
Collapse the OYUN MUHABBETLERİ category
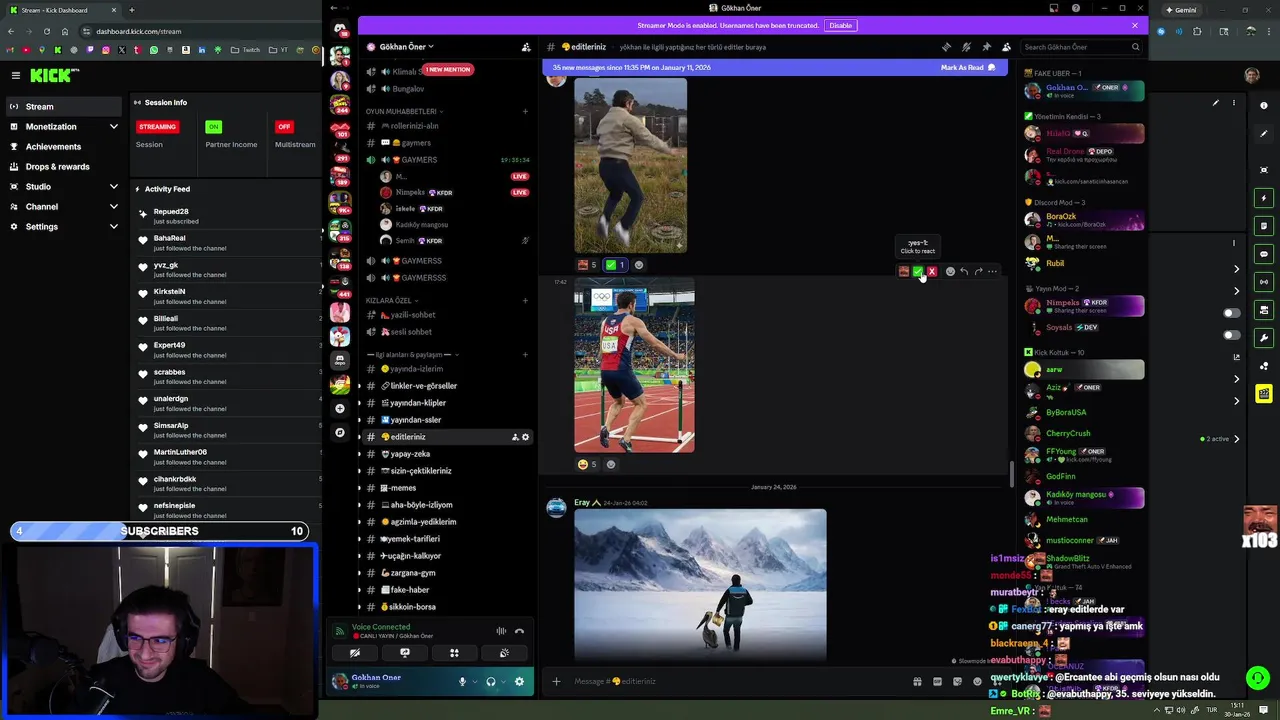404,111
